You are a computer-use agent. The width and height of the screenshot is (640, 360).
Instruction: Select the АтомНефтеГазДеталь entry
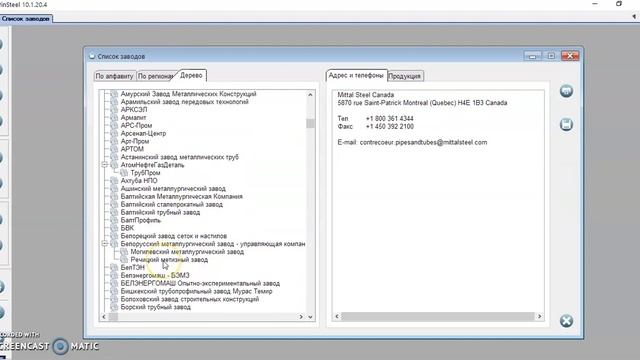click(x=152, y=165)
